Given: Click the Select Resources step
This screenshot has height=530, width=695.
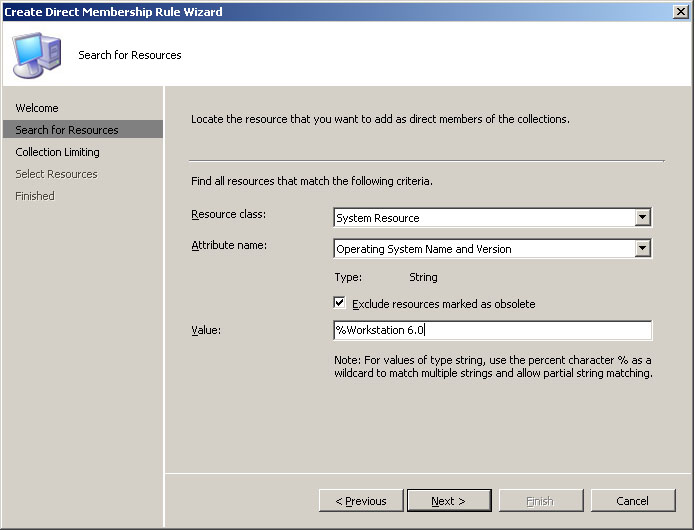Looking at the screenshot, I should tap(56, 174).
